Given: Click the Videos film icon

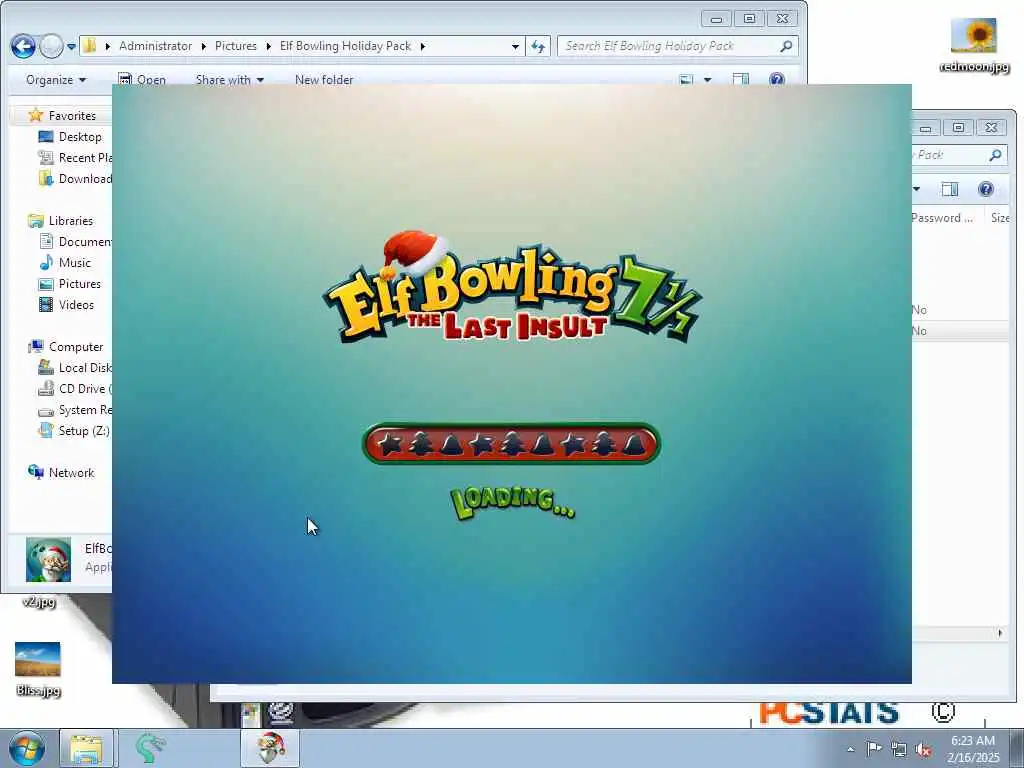Looking at the screenshot, I should 46,304.
